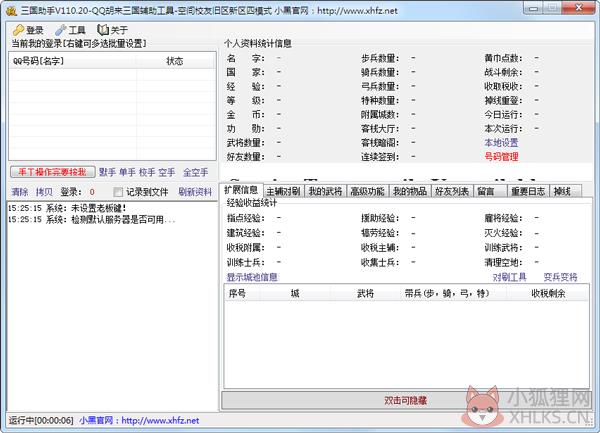Image resolution: width=600 pixels, height=433 pixels.
Task: Open the 对刷工具 link
Action: (510, 277)
